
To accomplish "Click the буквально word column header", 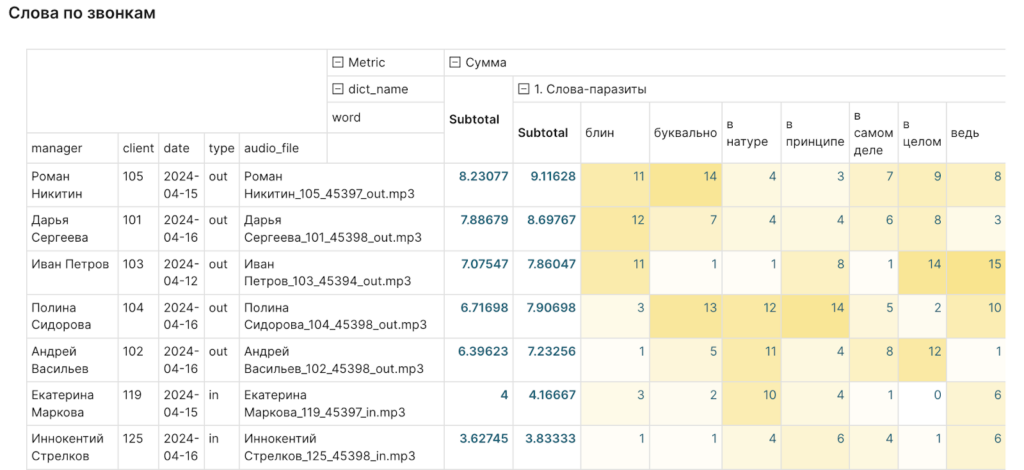I will (685, 133).
